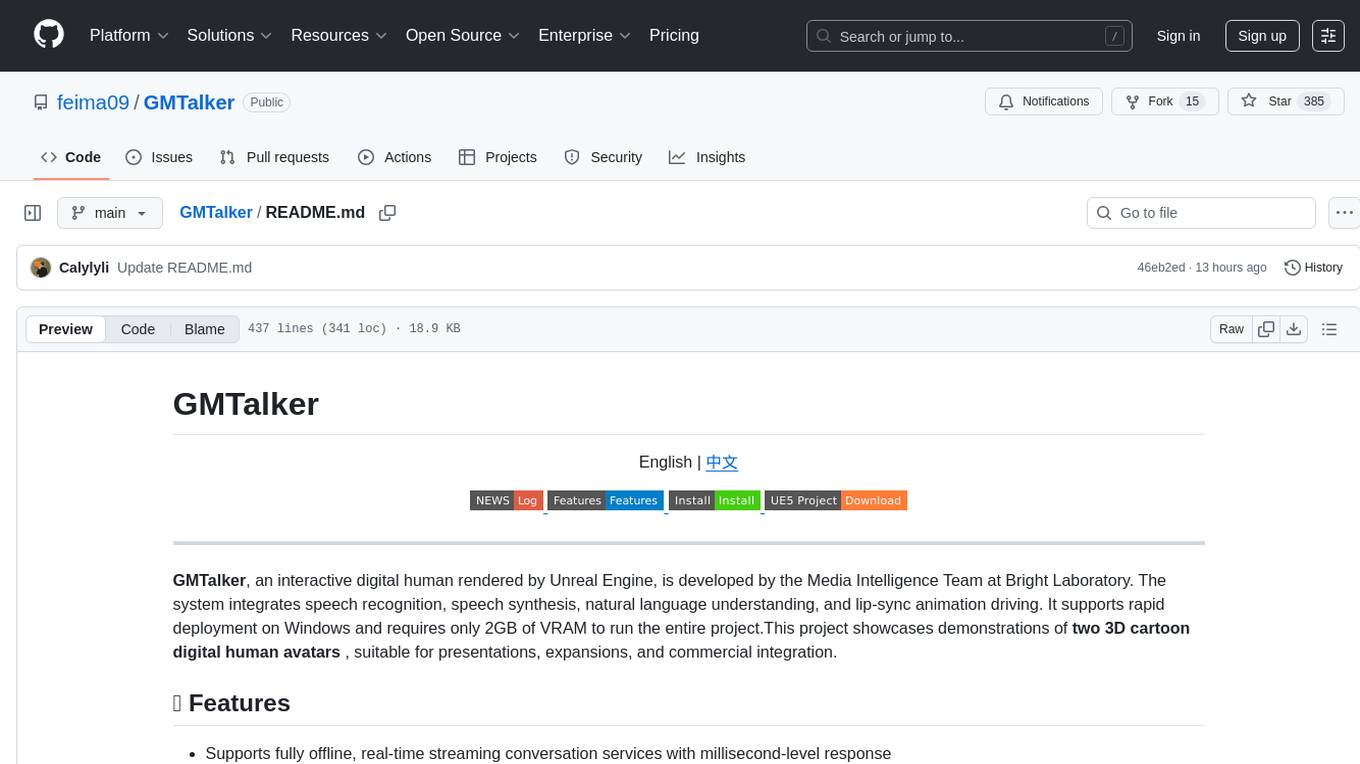This screenshot has width=1360, height=764.
Task: Click the '437 lines (341 loc) · 18.9 KB' text
Action: click(x=354, y=329)
